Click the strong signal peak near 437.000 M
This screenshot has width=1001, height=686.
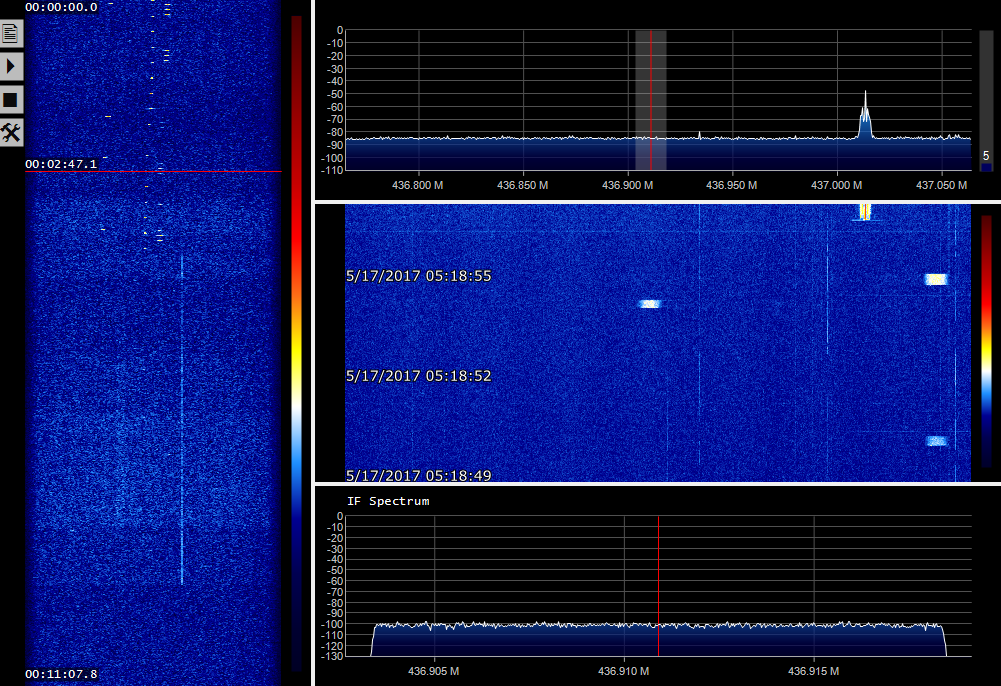click(865, 115)
